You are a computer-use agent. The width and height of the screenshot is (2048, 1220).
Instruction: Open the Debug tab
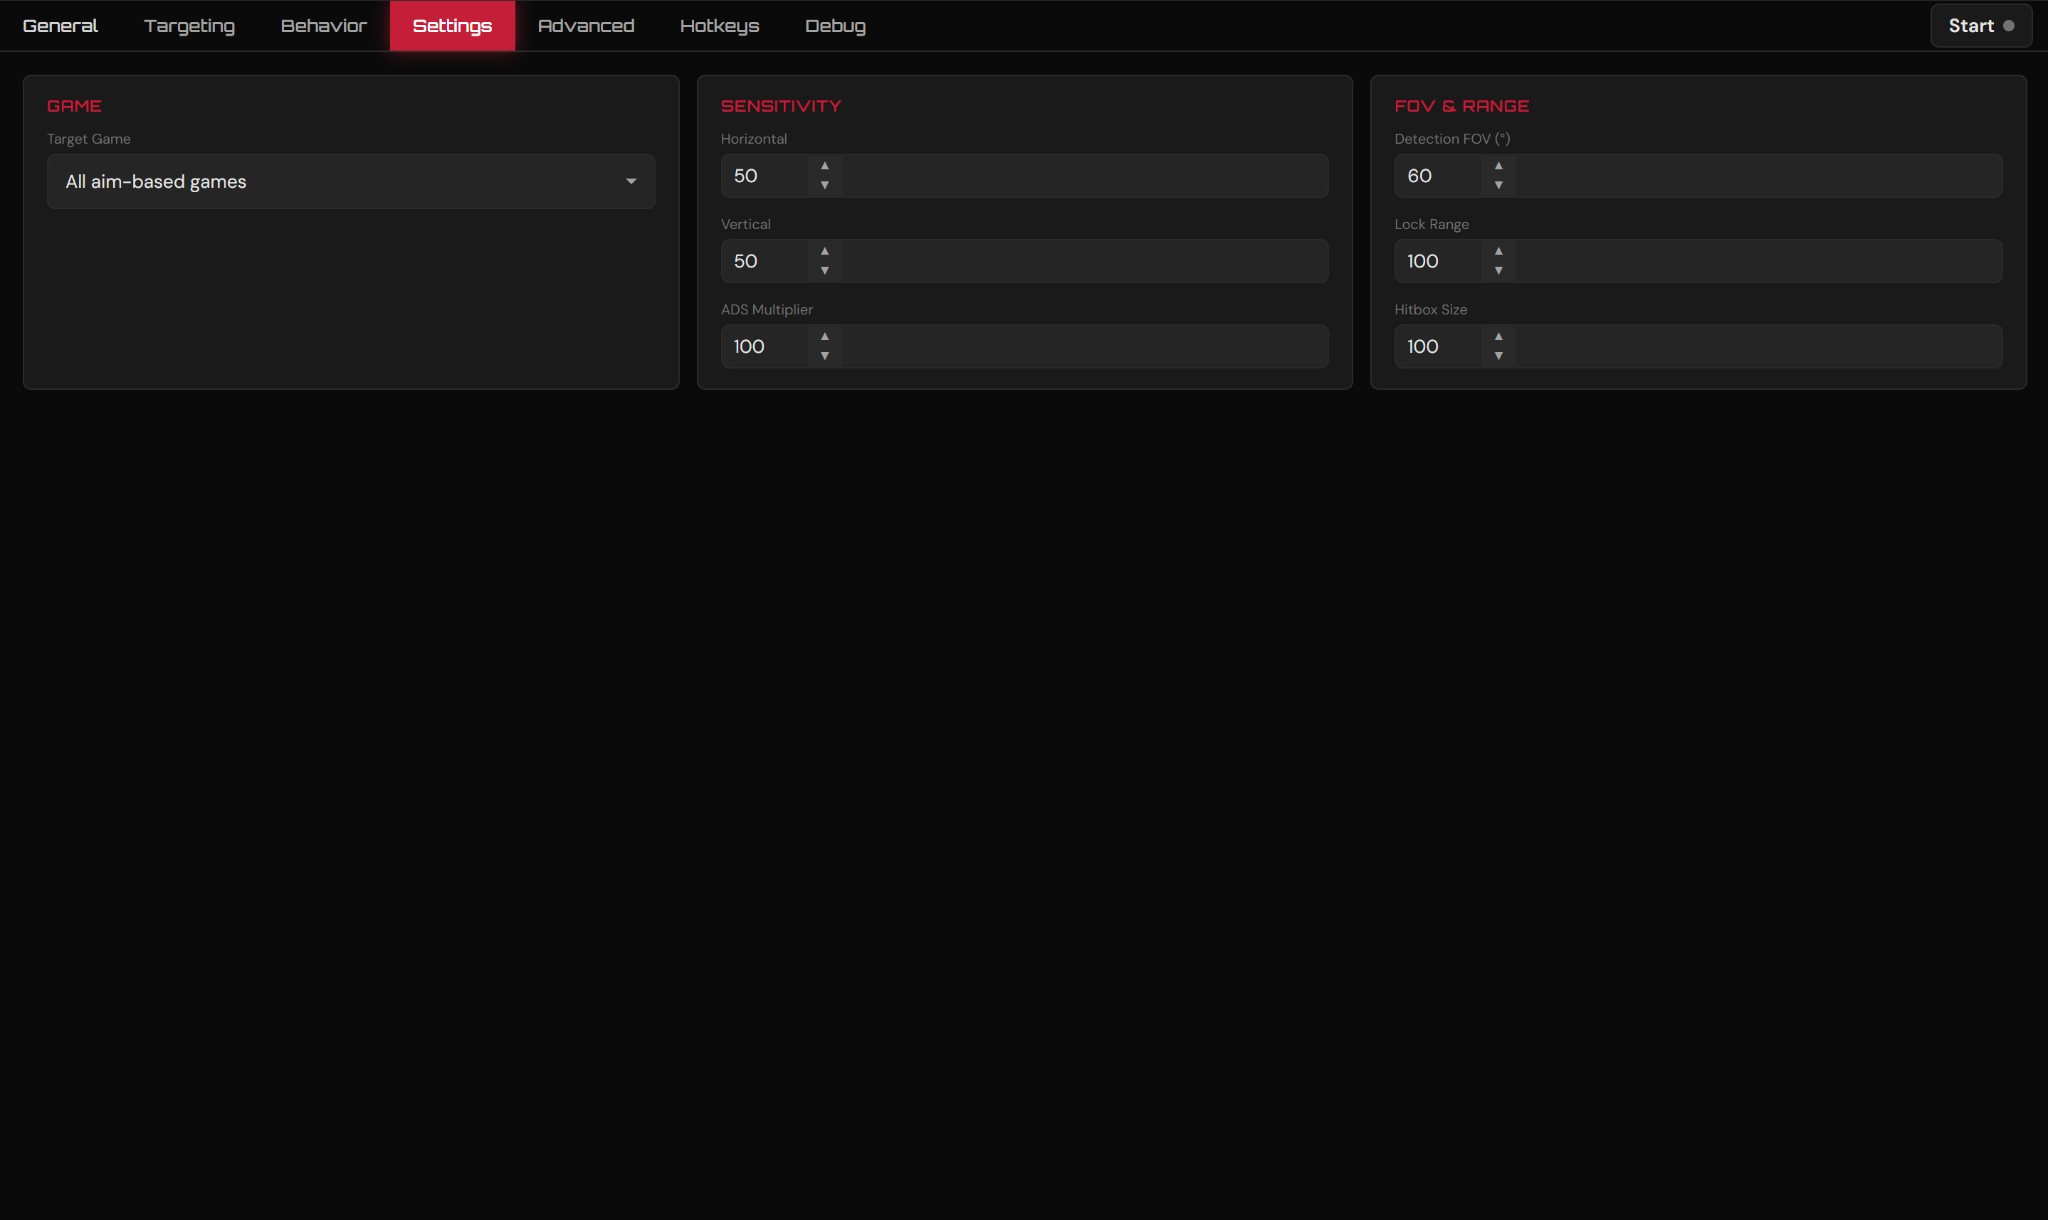pyautogui.click(x=835, y=25)
